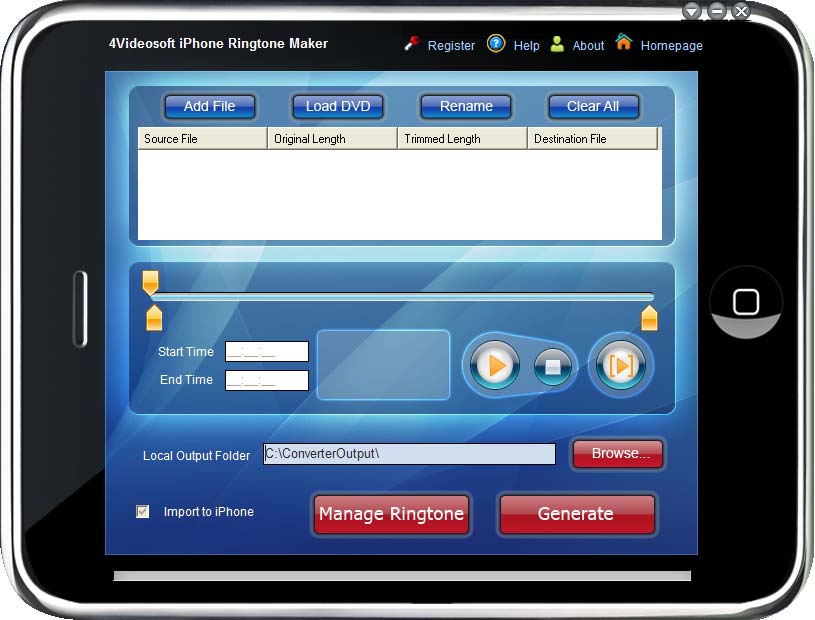Viewport: 815px width, 620px height.
Task: Open Help via the question mark icon
Action: coord(496,44)
